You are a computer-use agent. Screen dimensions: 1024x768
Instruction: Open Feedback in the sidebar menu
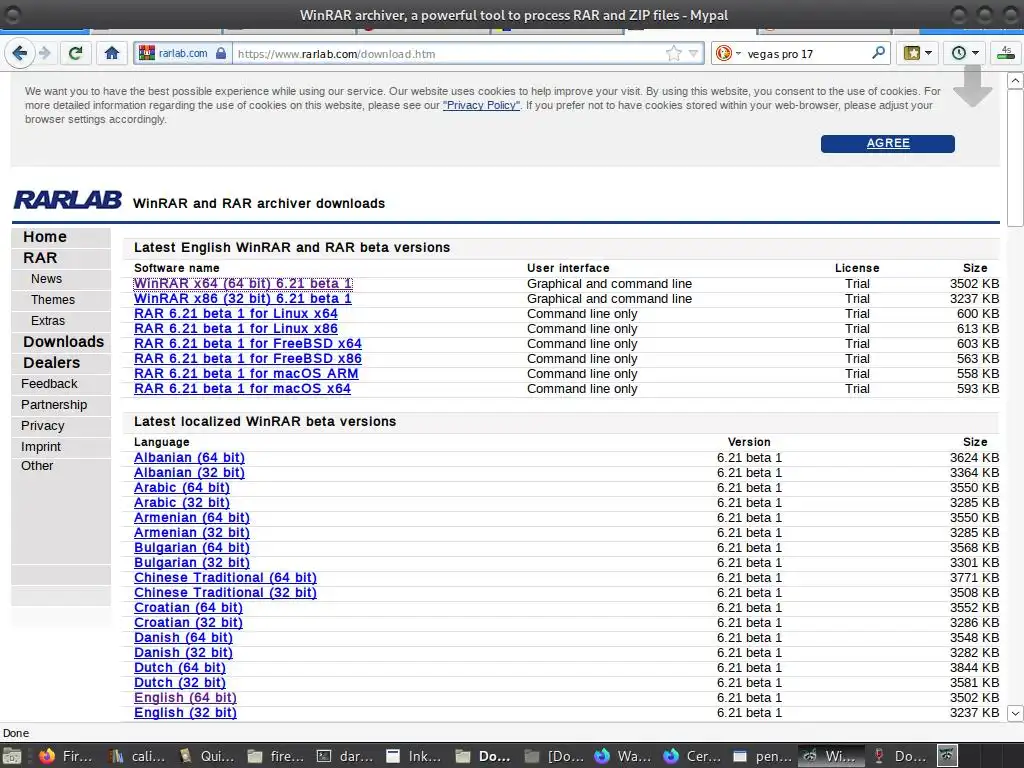[49, 383]
